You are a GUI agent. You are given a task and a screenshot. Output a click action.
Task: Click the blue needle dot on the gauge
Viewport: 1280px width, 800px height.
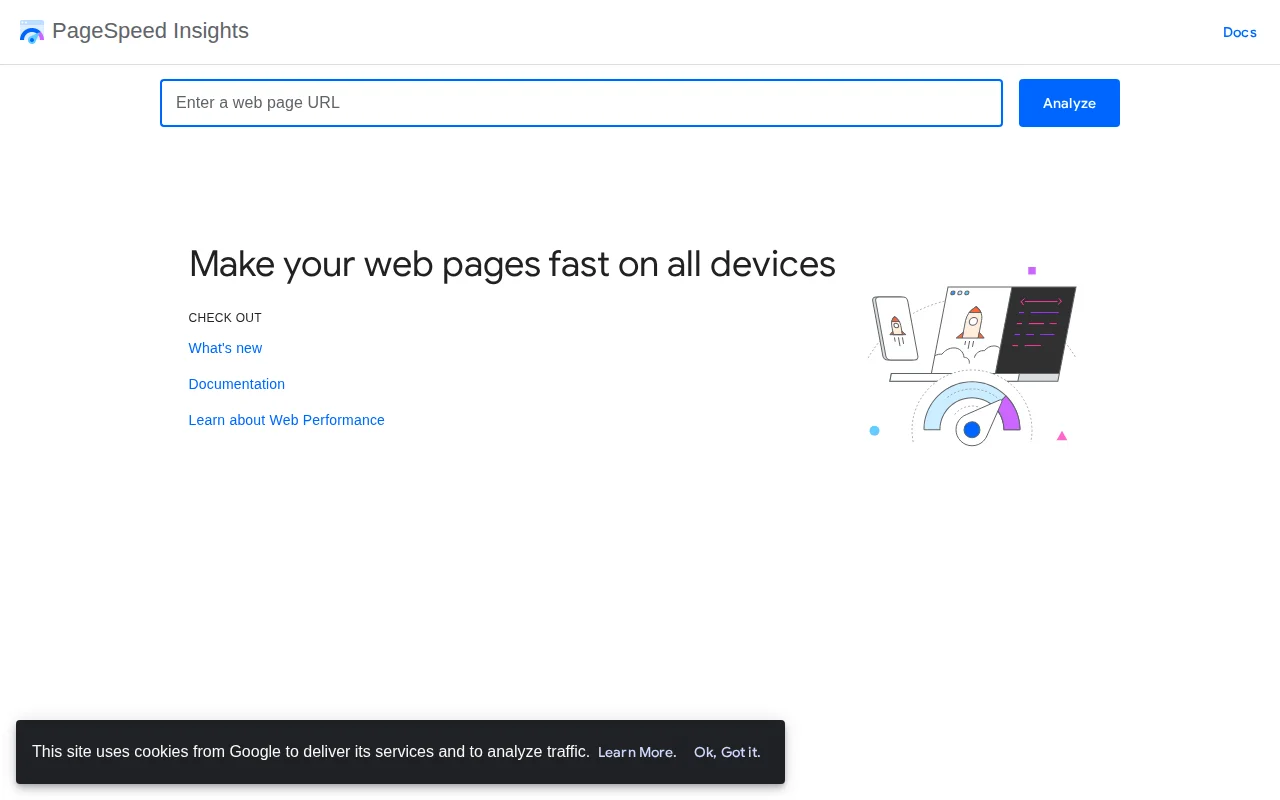tap(971, 429)
